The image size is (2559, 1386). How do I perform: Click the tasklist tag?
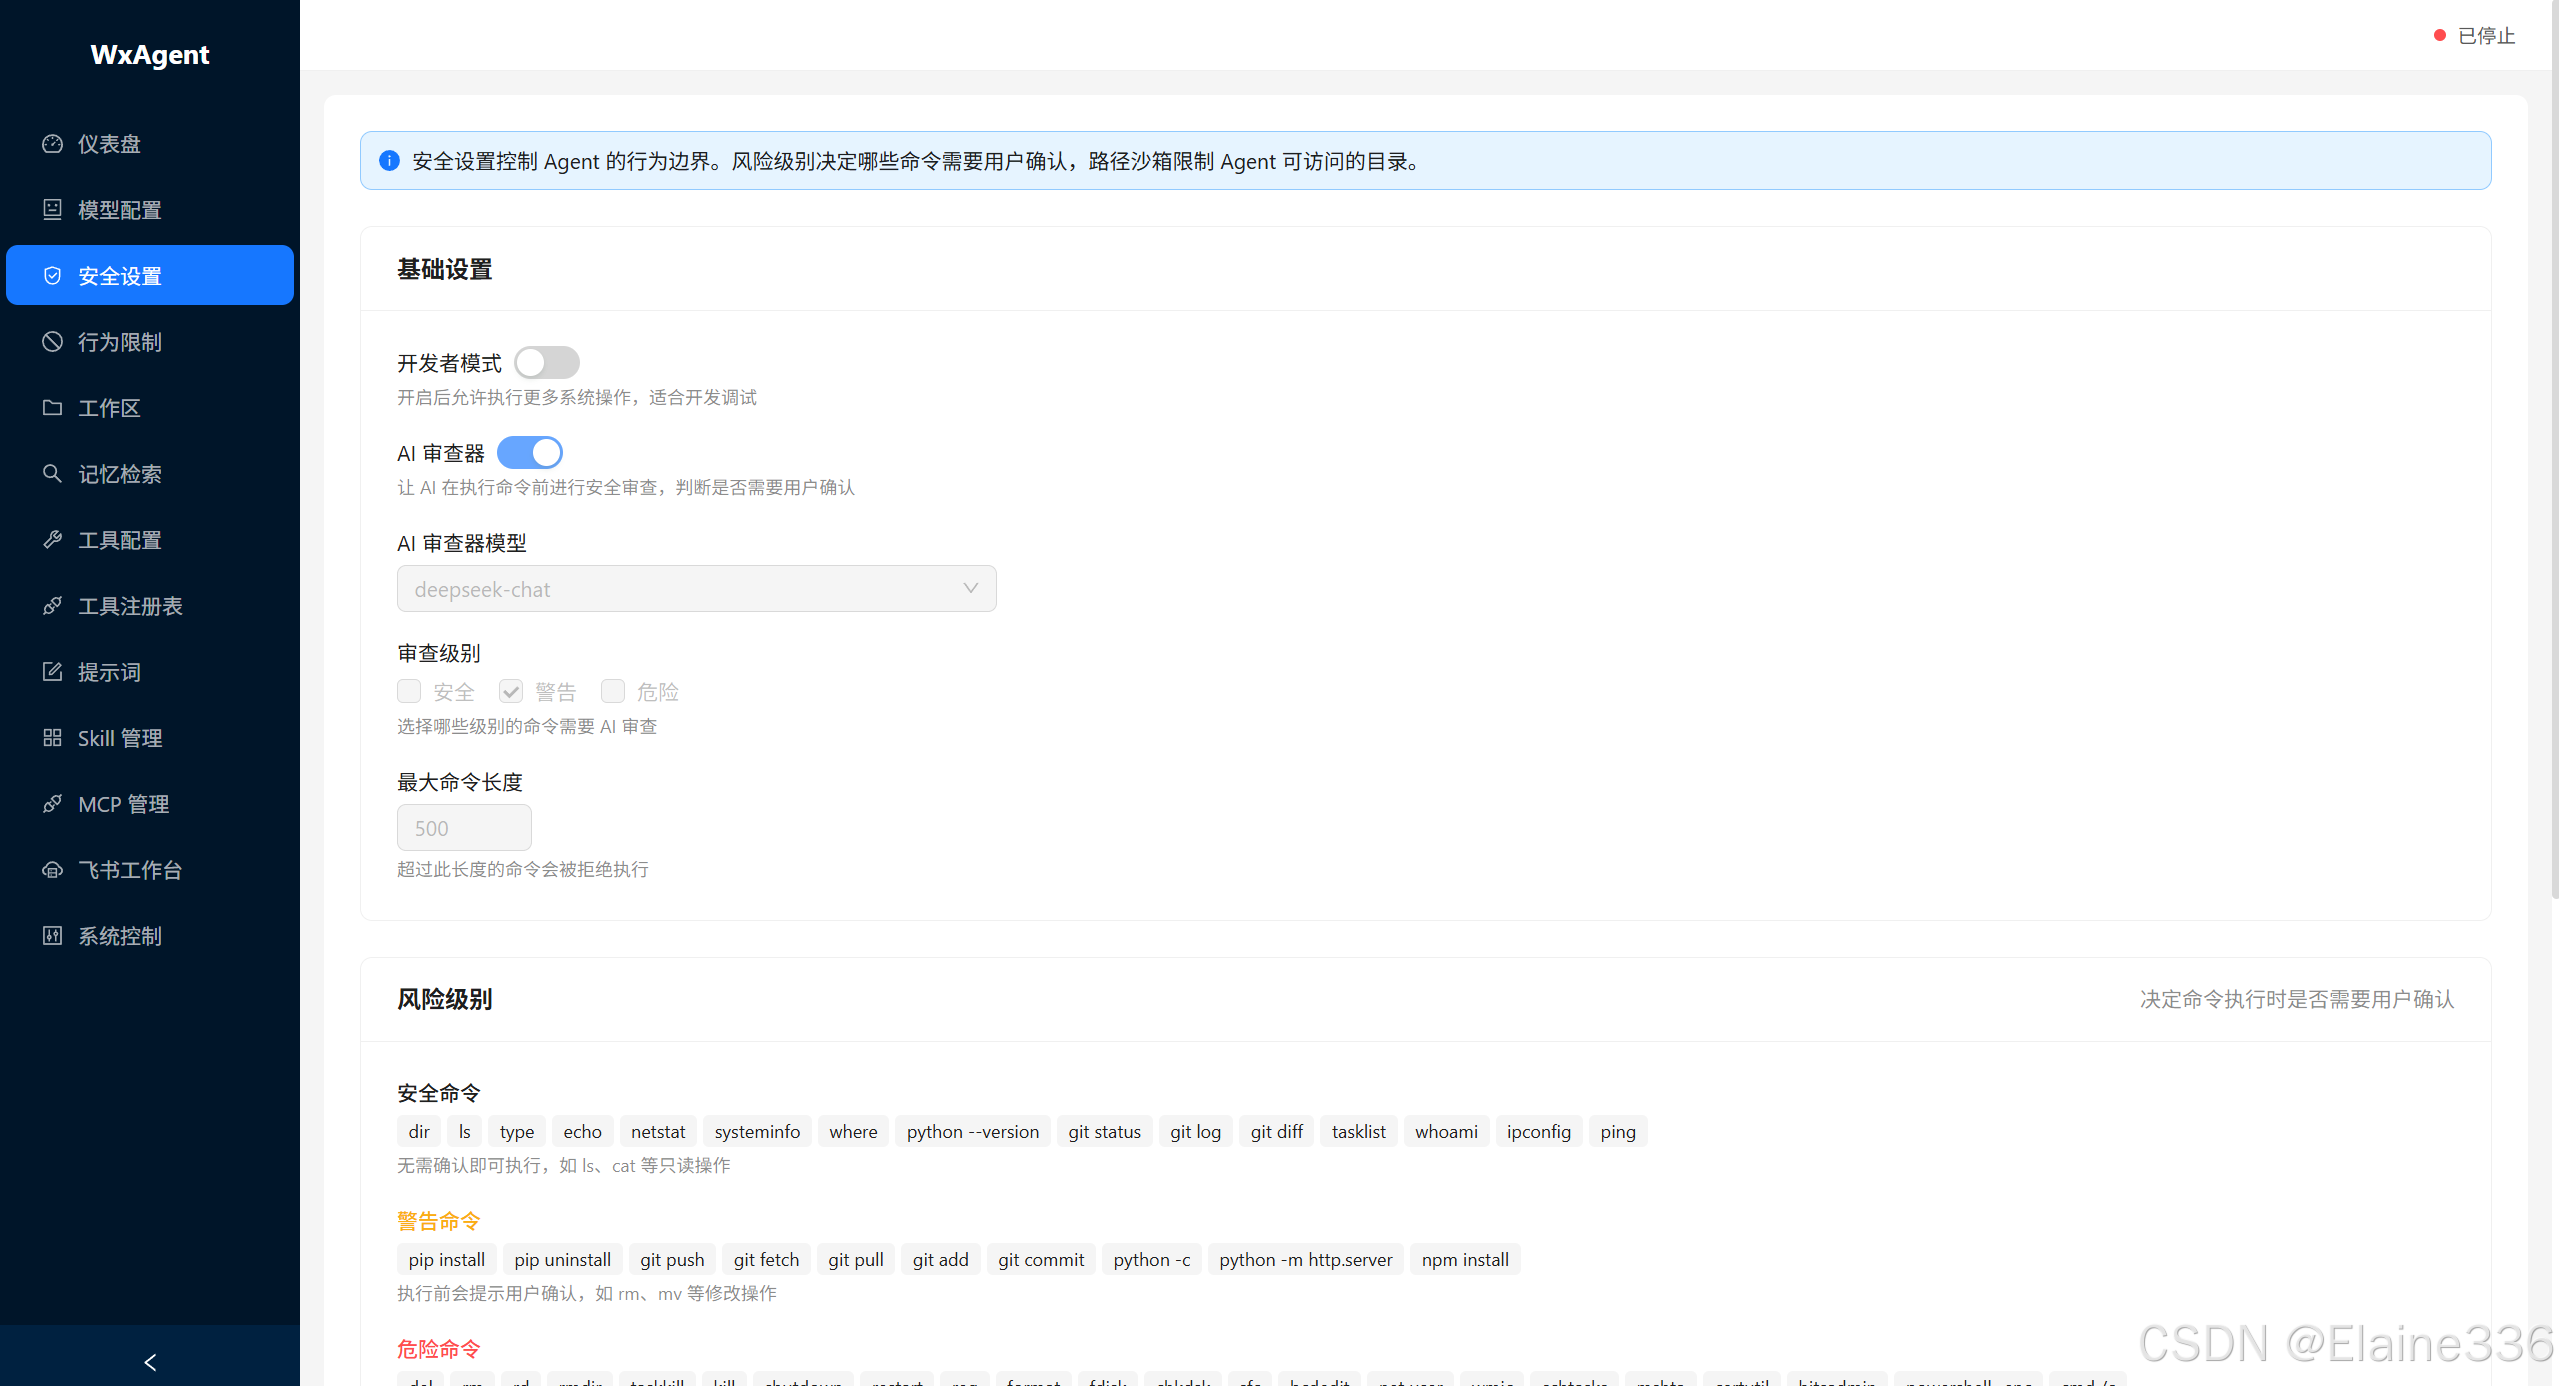click(1359, 1131)
